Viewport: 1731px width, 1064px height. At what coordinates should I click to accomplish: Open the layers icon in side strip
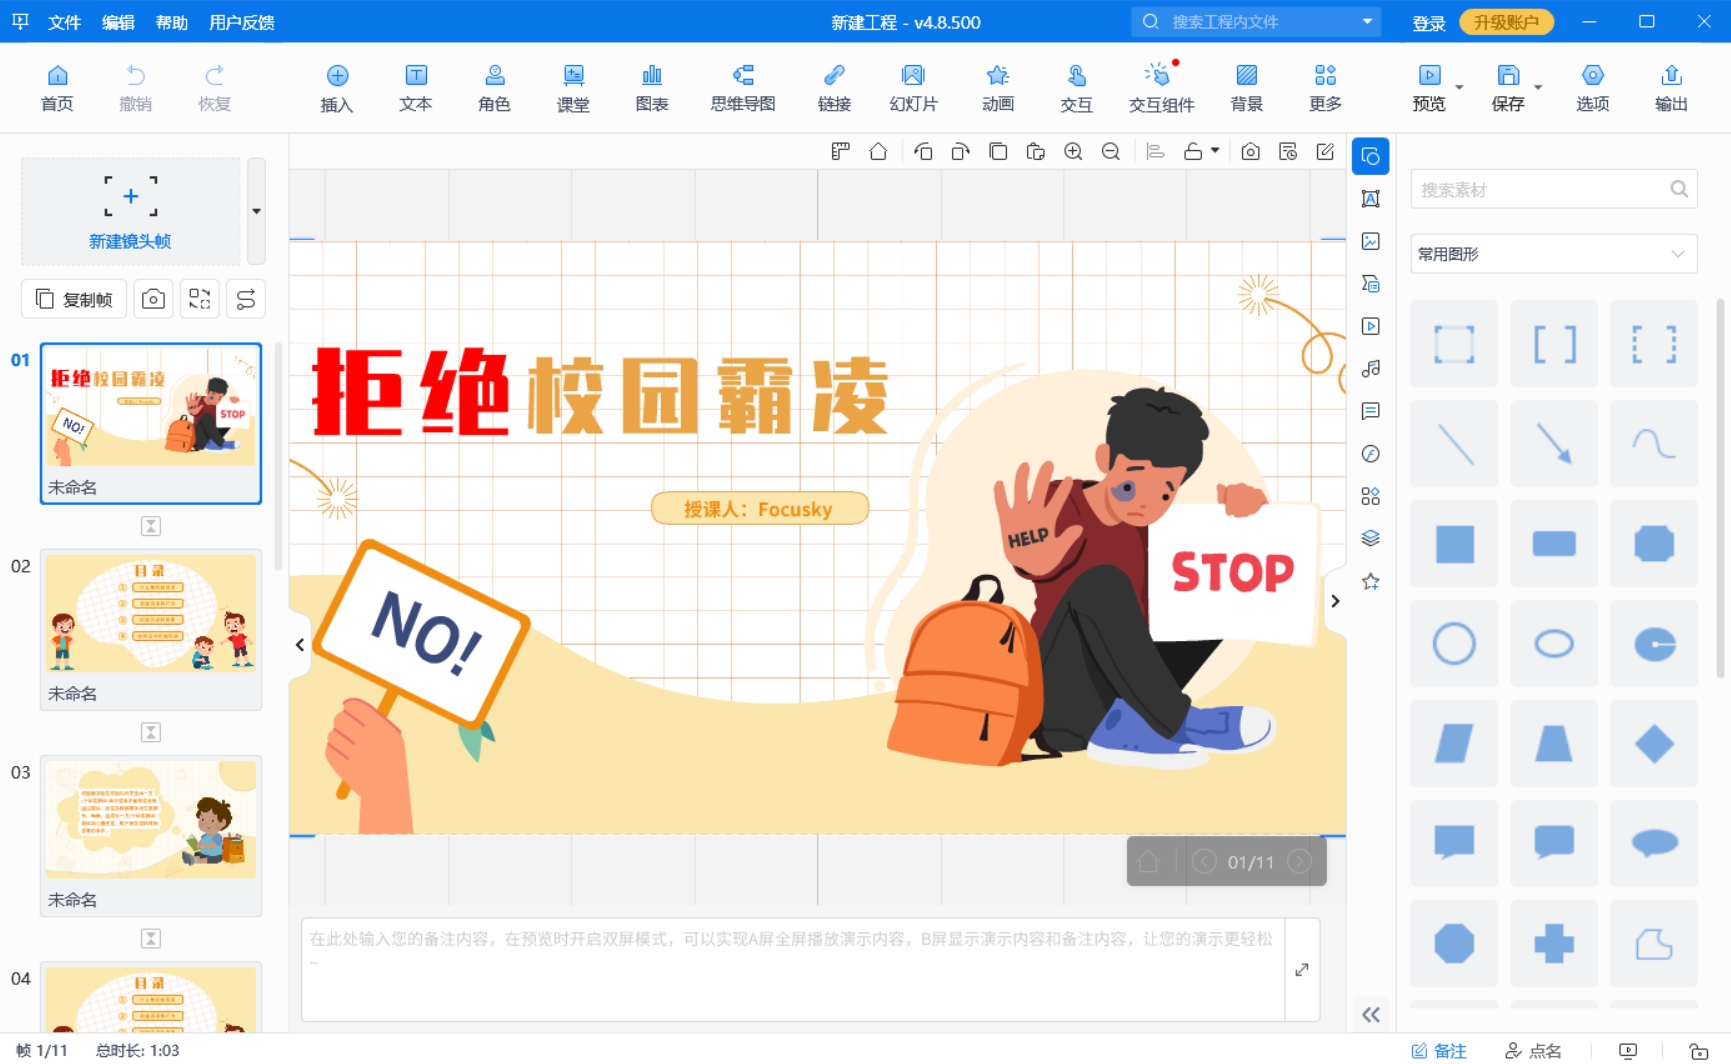coord(1371,539)
